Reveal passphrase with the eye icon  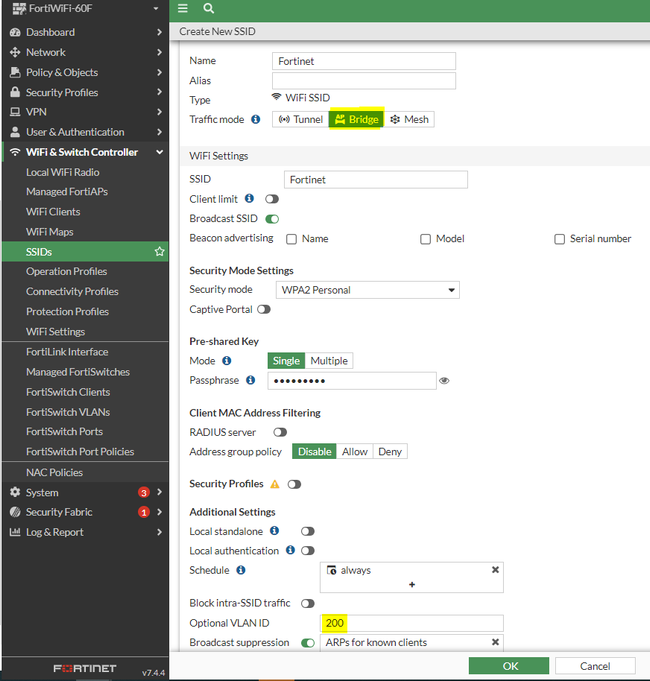pyautogui.click(x=444, y=380)
